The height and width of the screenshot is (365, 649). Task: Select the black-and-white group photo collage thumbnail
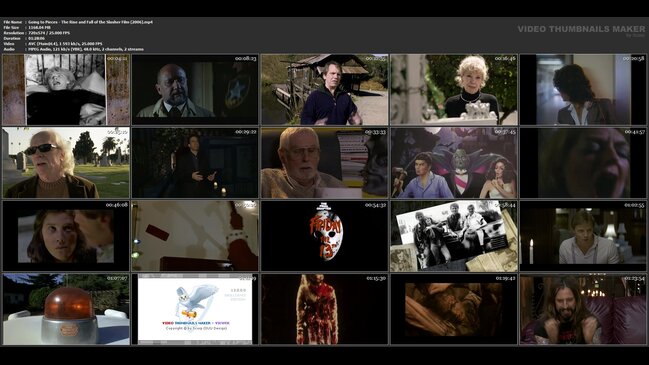(x=454, y=236)
